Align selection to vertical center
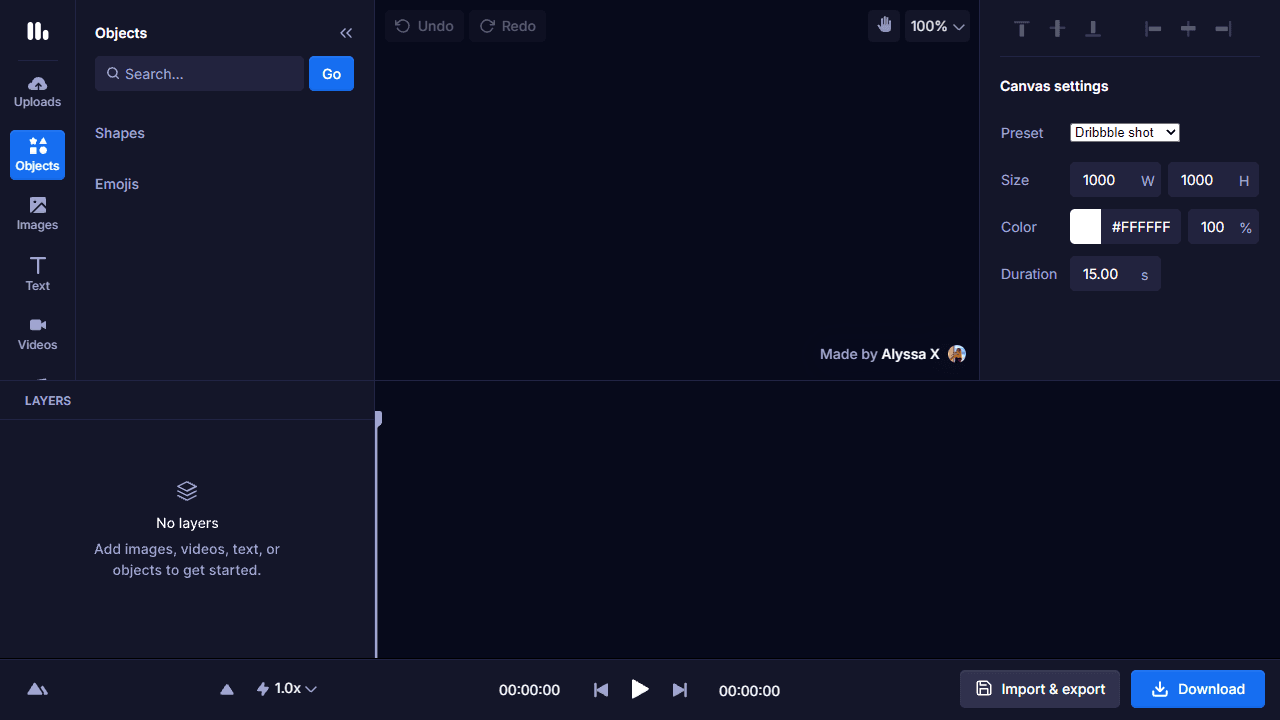The height and width of the screenshot is (720, 1280). pyautogui.click(x=1057, y=29)
